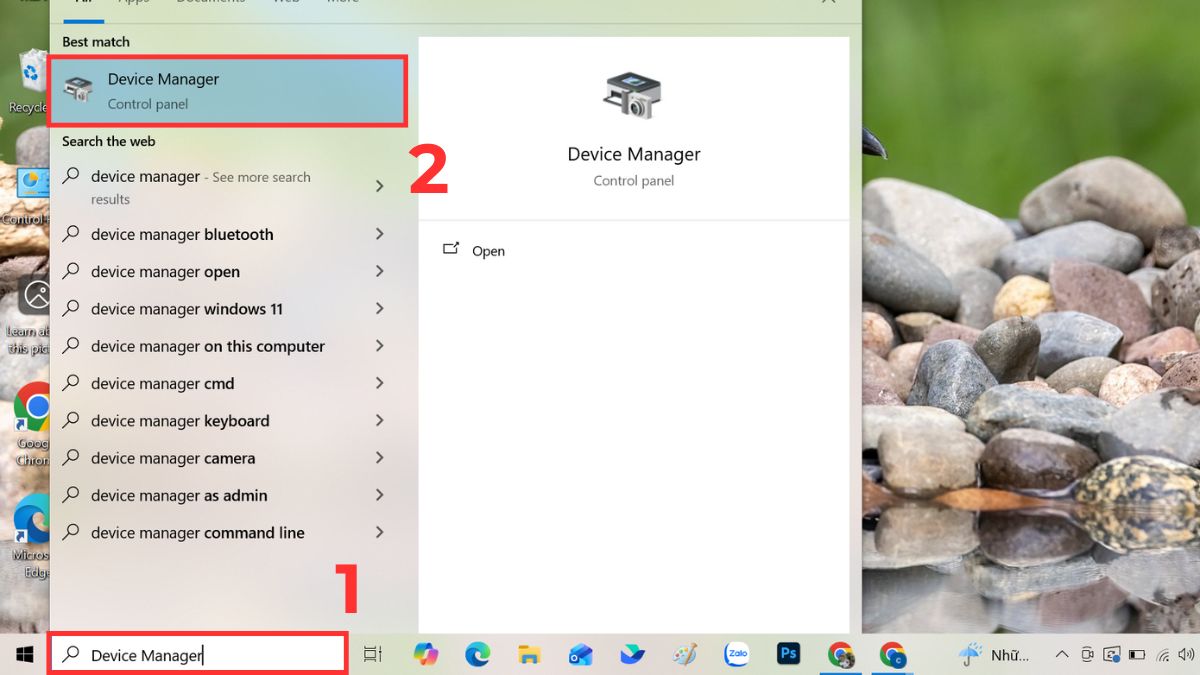
Task: Open 'device manager - See more search results'
Action: tap(200, 187)
